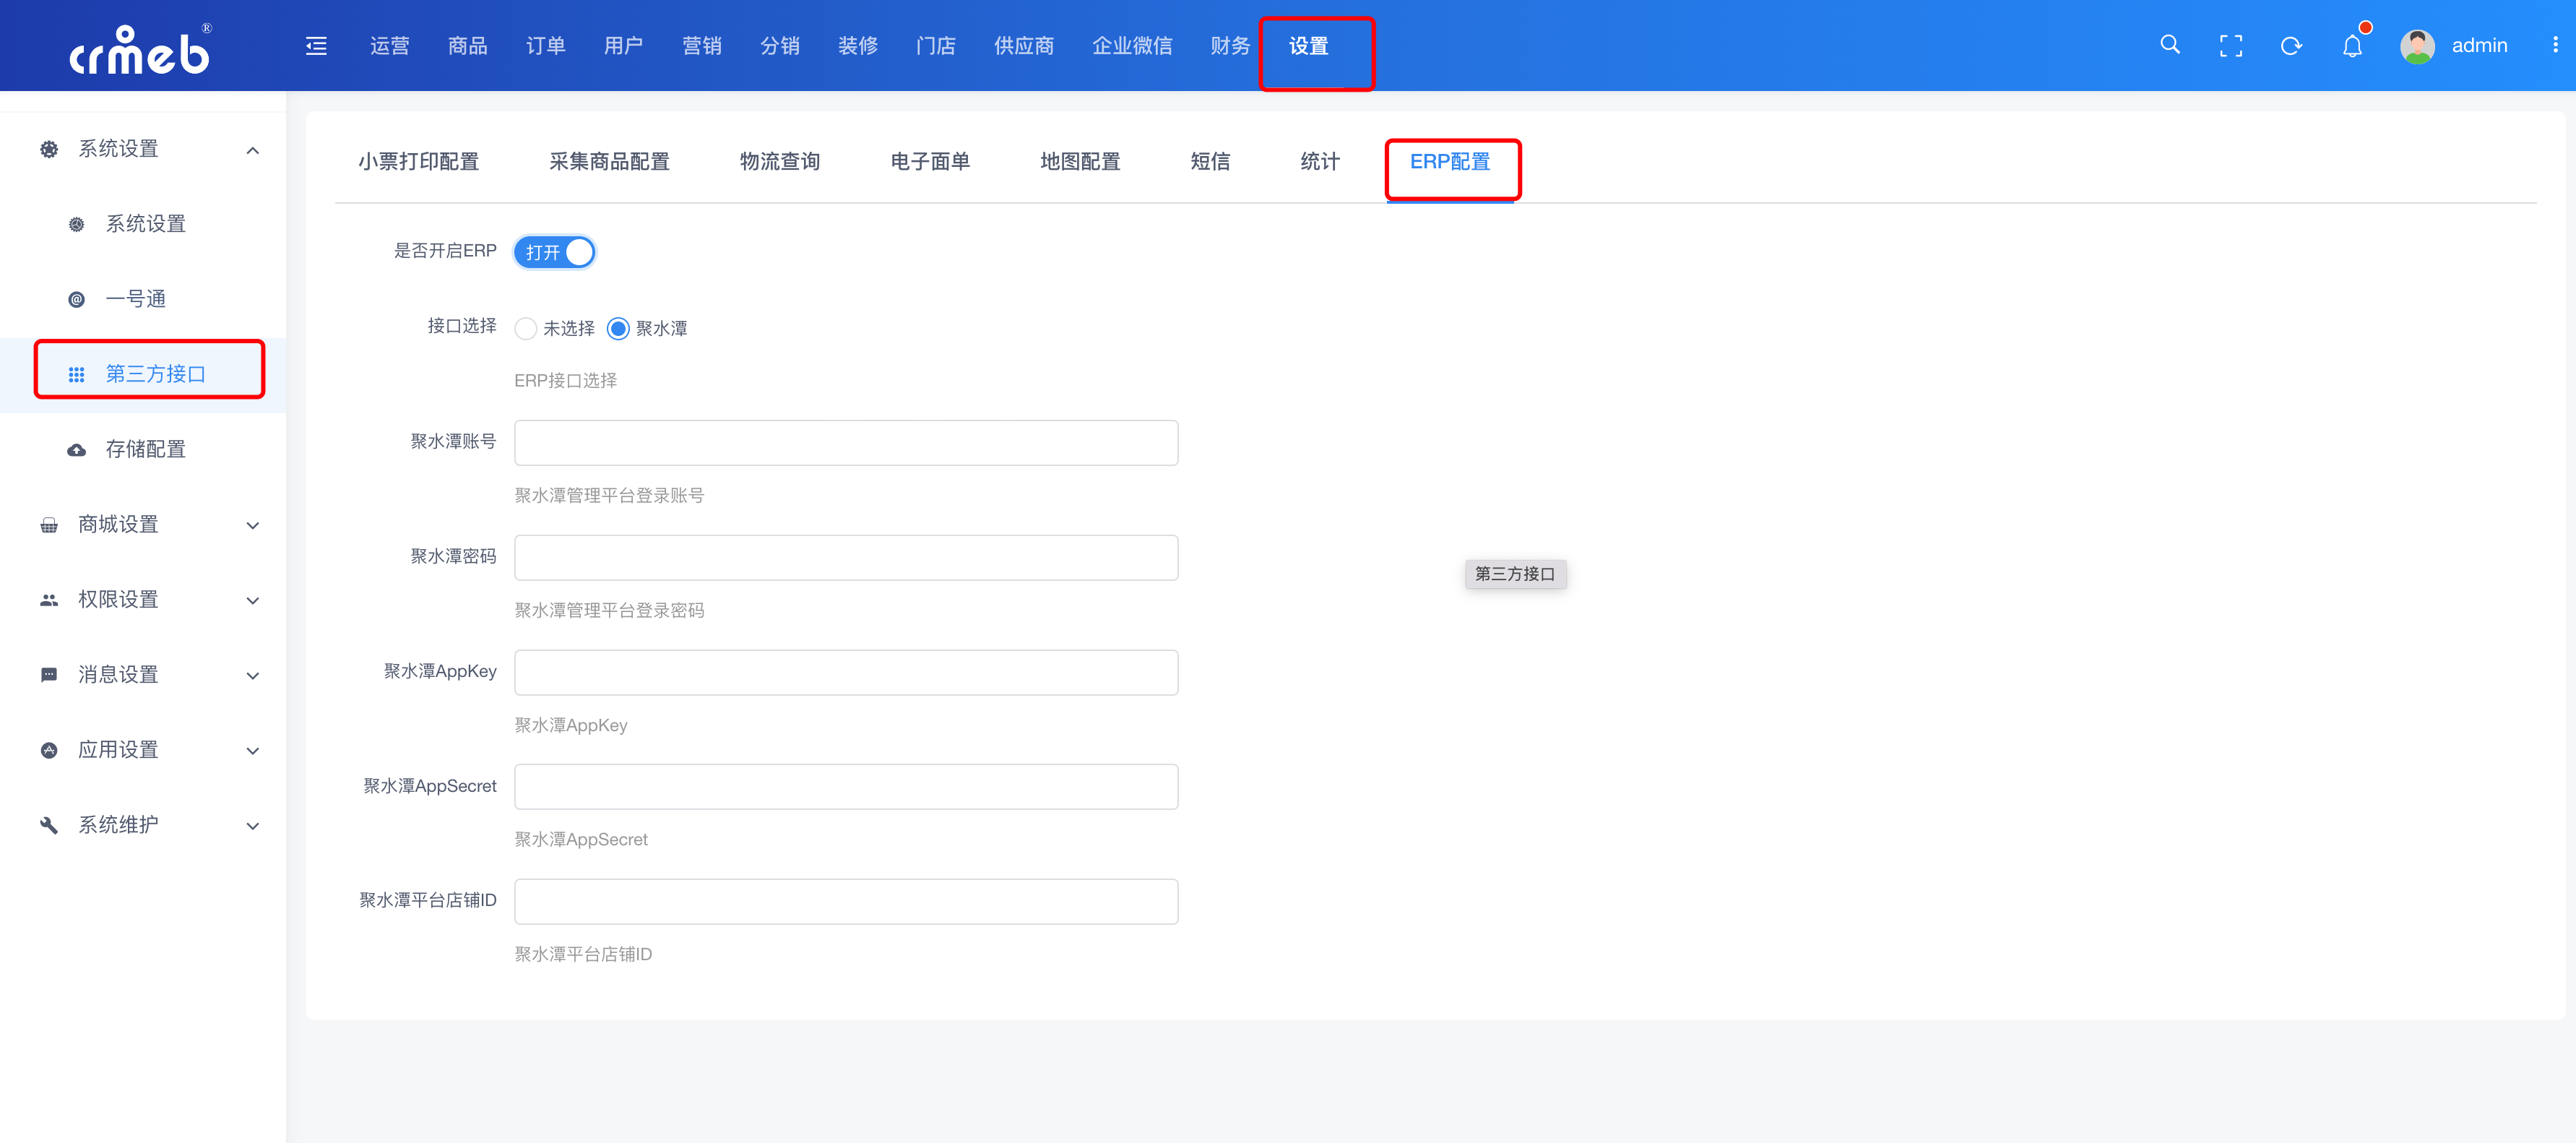Screen dimensions: 2576x1143
Task: Switch to the 统计 tab
Action: point(1320,162)
